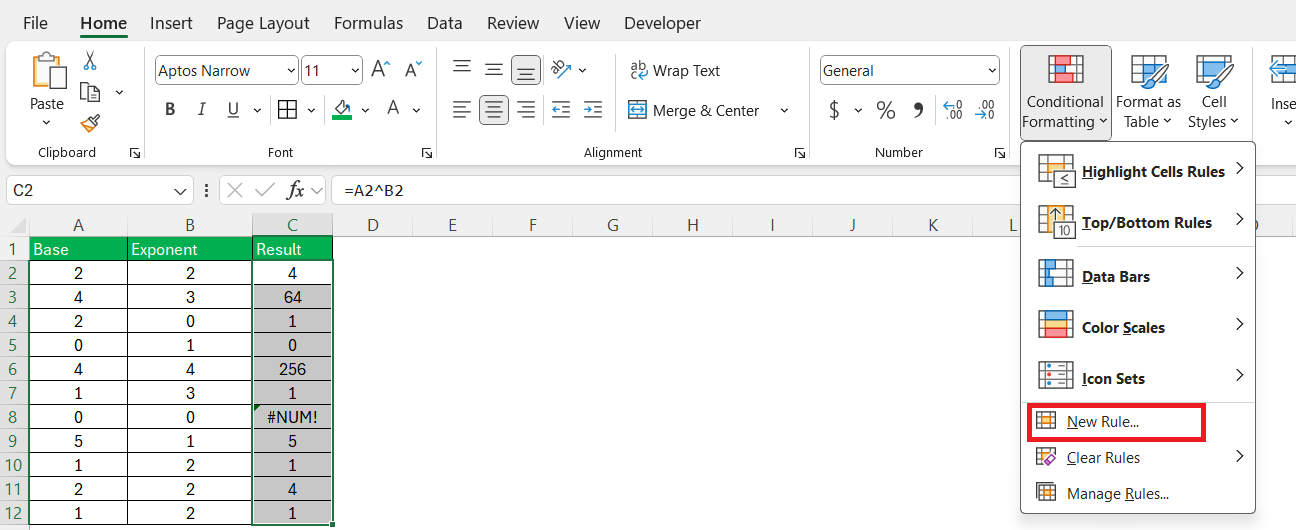
Task: Click the Orientation text angle icon
Action: tap(562, 70)
